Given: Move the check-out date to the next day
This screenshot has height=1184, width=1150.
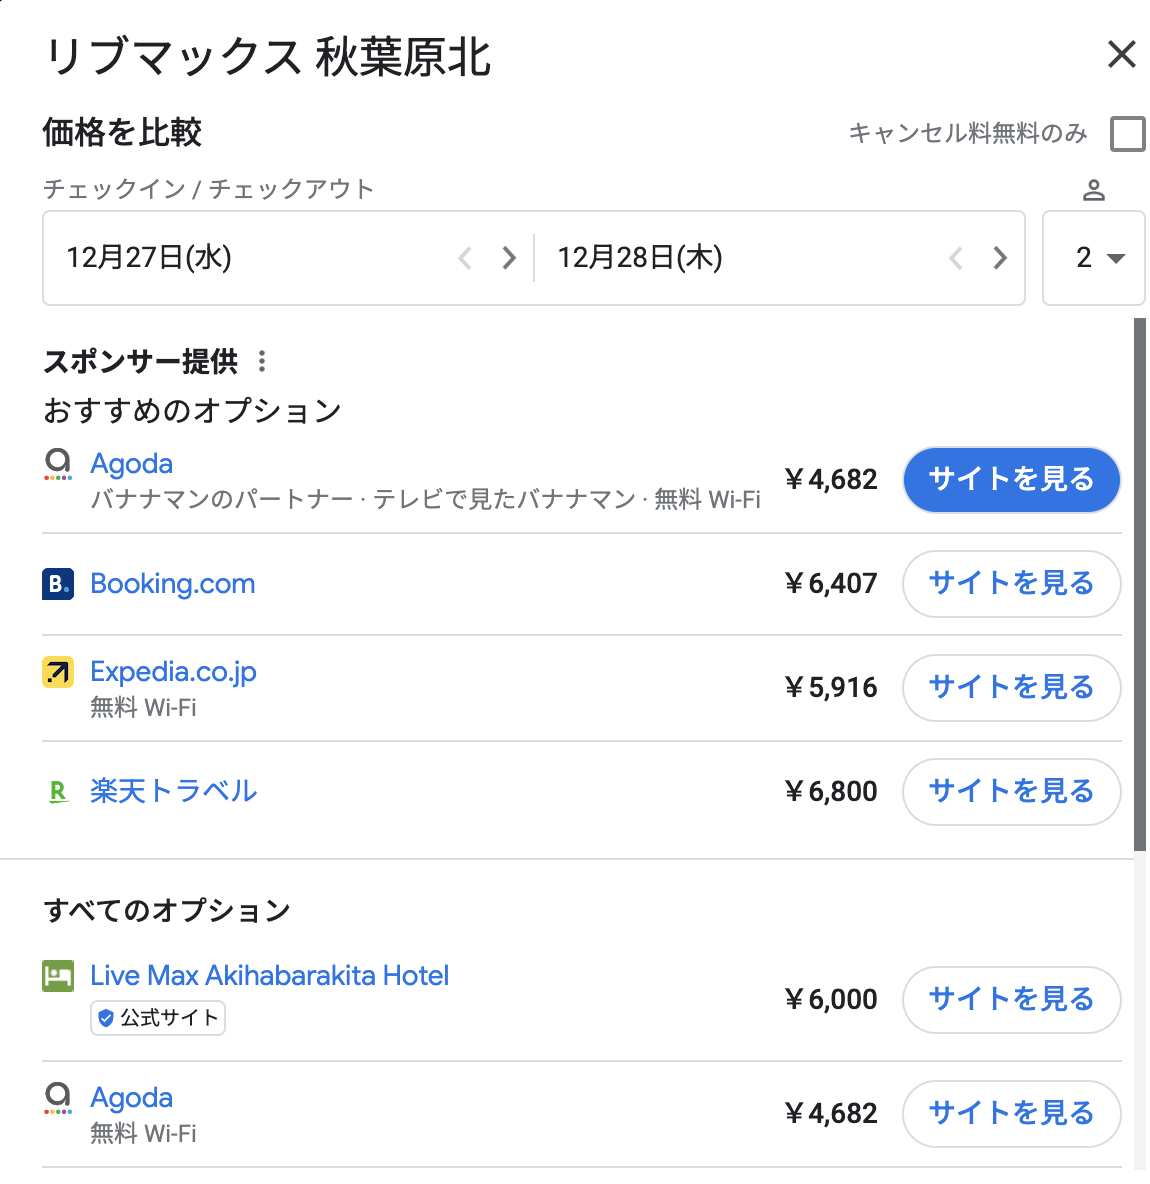Looking at the screenshot, I should [1000, 258].
